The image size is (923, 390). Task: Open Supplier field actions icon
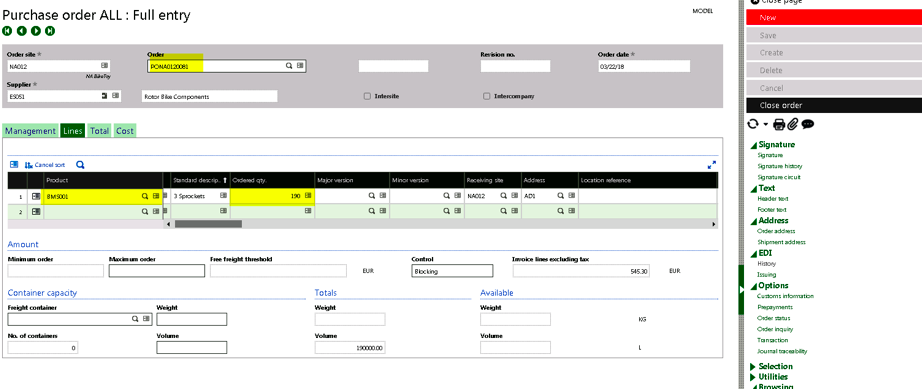(115, 95)
